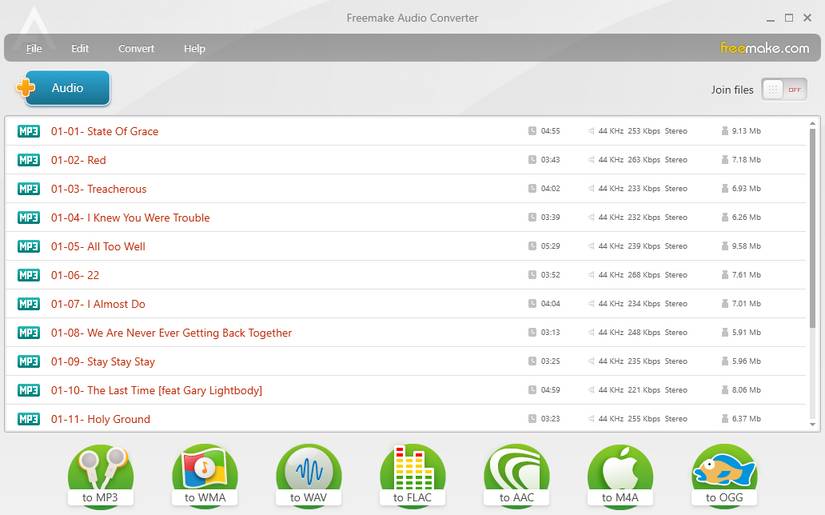
Task: Visit the freemake.com link
Action: (x=764, y=48)
